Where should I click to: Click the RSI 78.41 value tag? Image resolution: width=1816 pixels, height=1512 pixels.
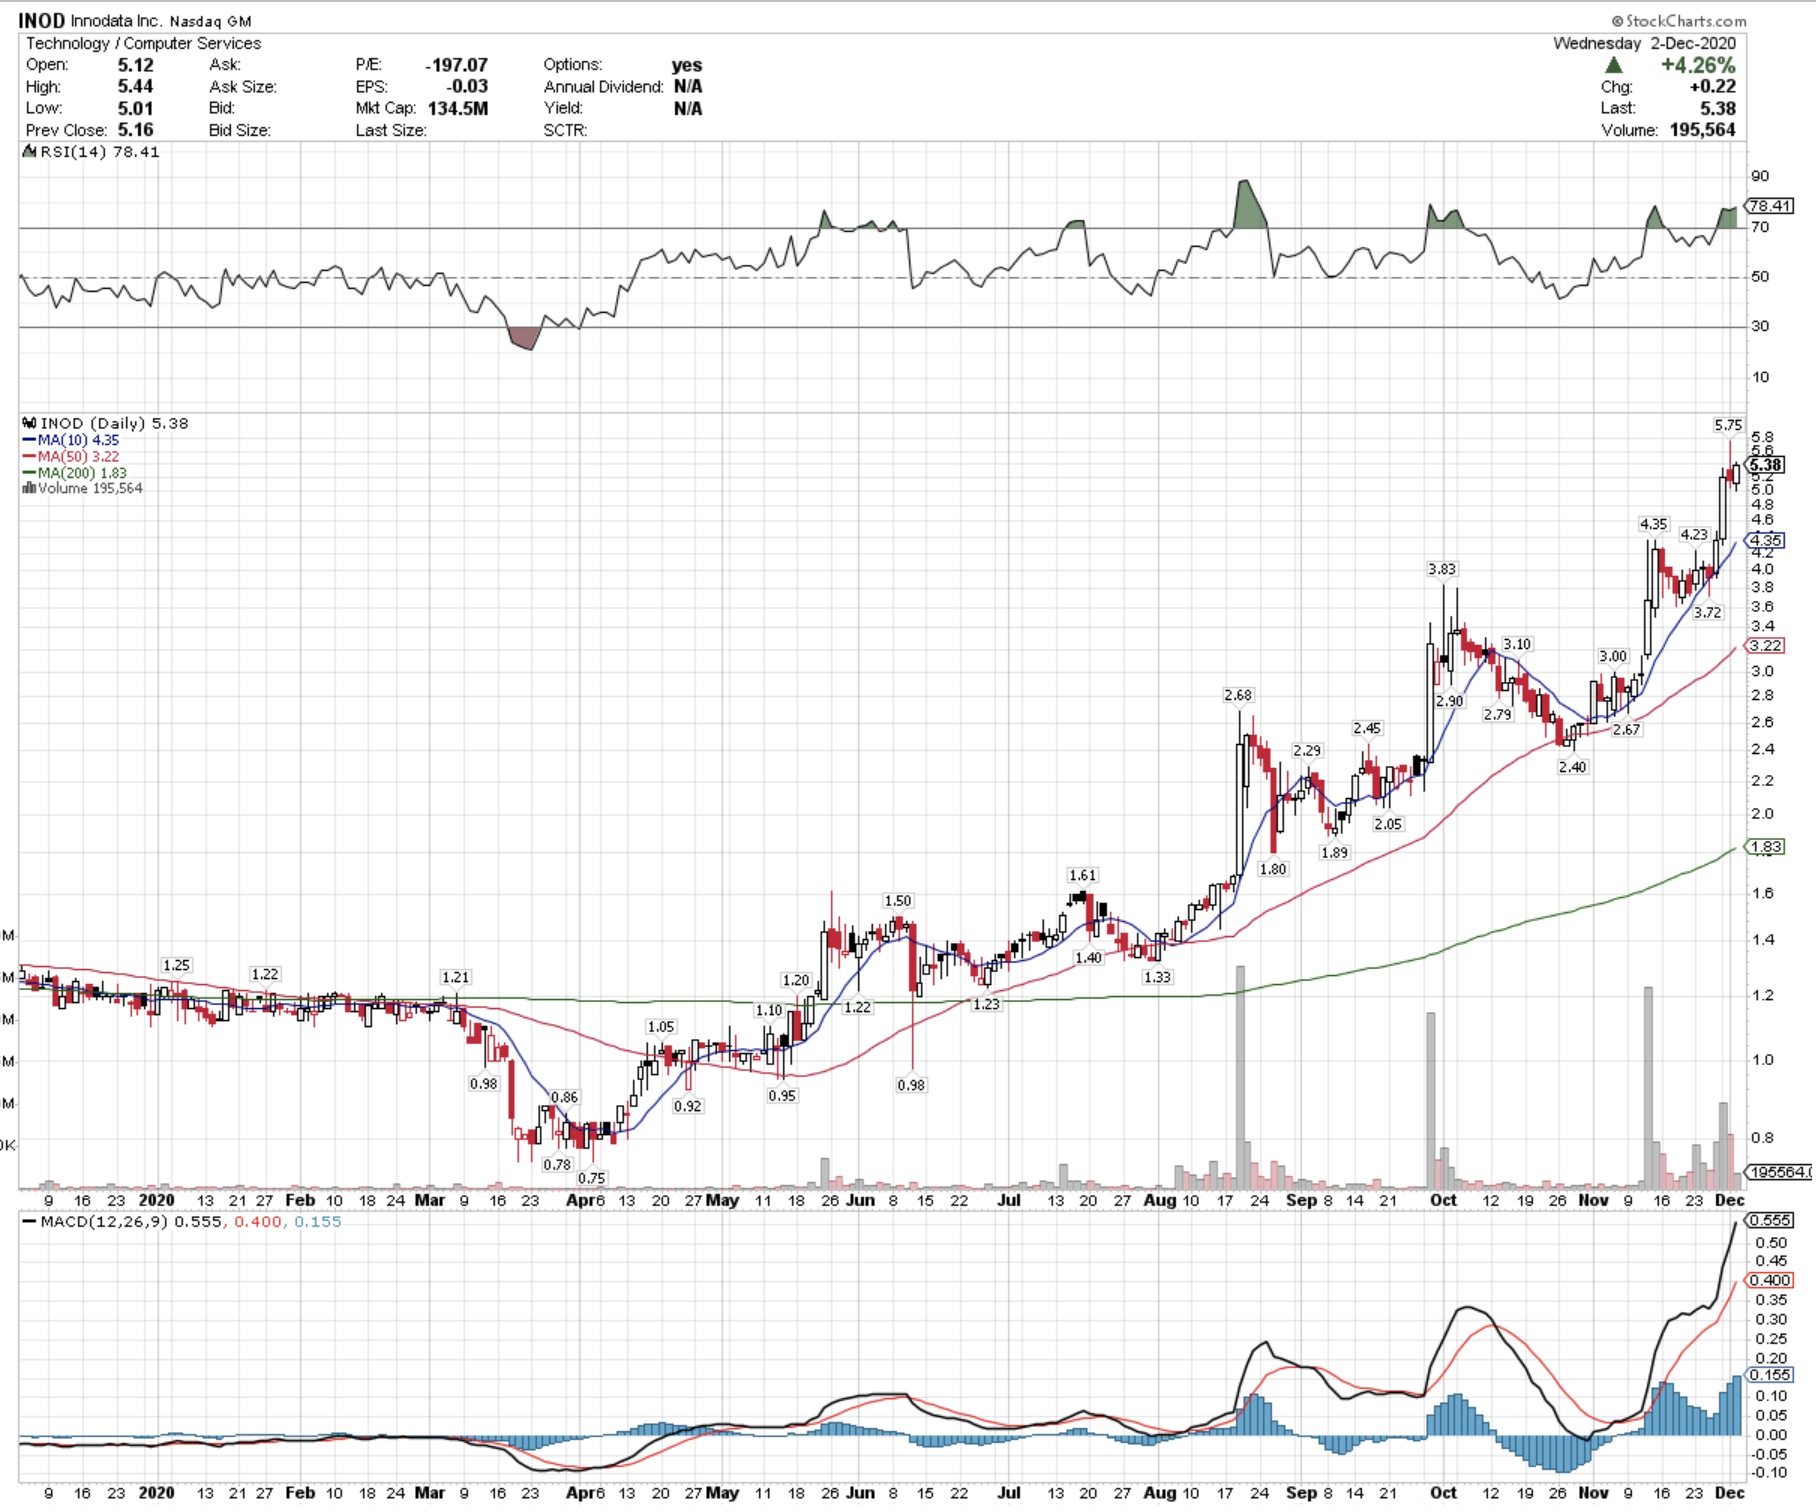tap(1769, 206)
